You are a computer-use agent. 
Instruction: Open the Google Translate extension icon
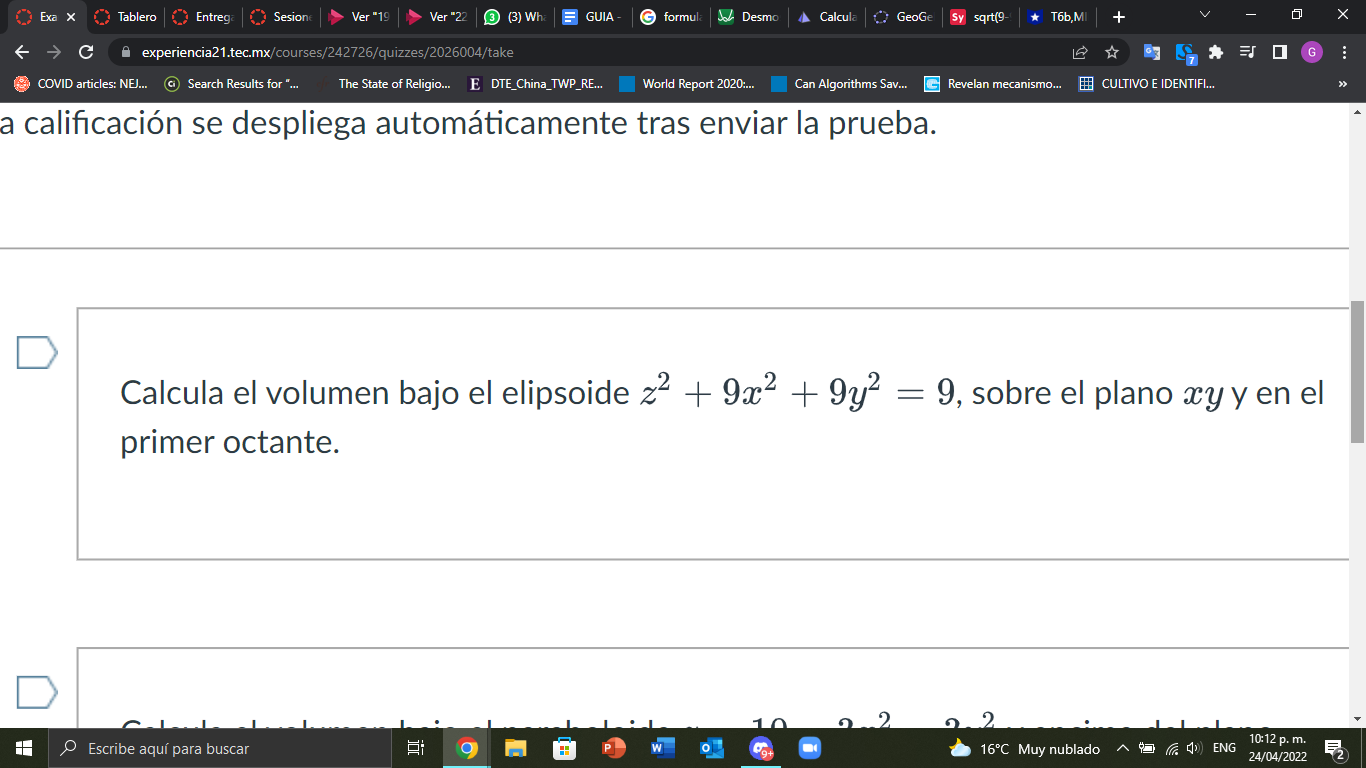(1152, 50)
